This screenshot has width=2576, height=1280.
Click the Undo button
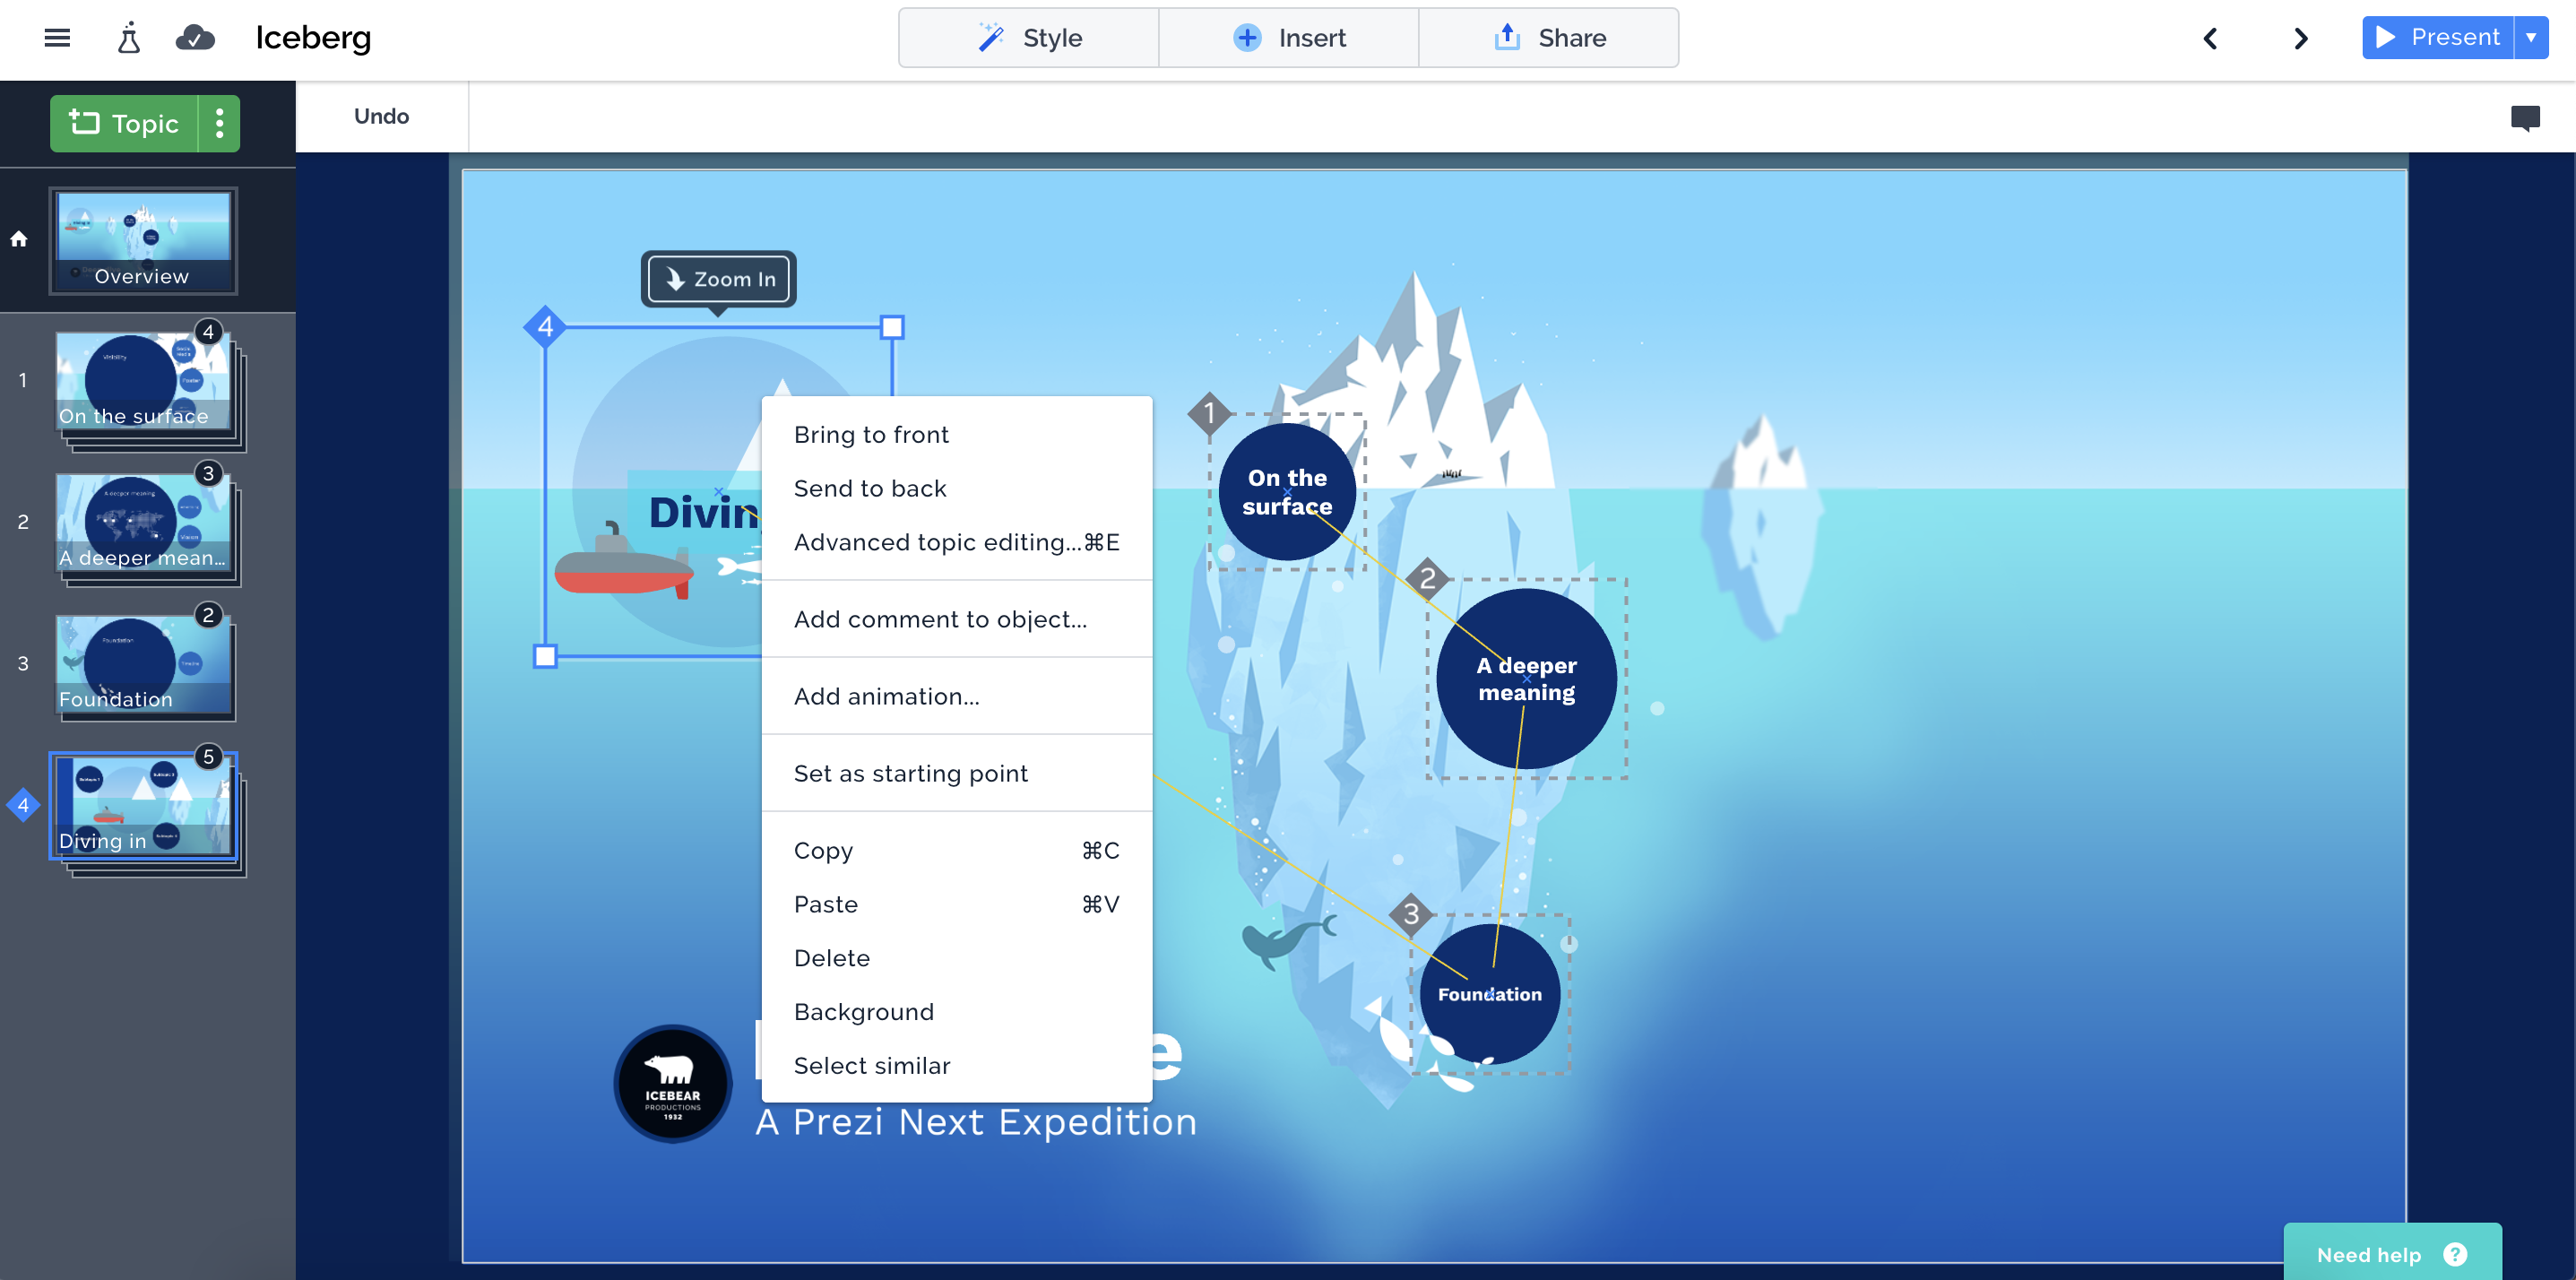pyautogui.click(x=381, y=116)
